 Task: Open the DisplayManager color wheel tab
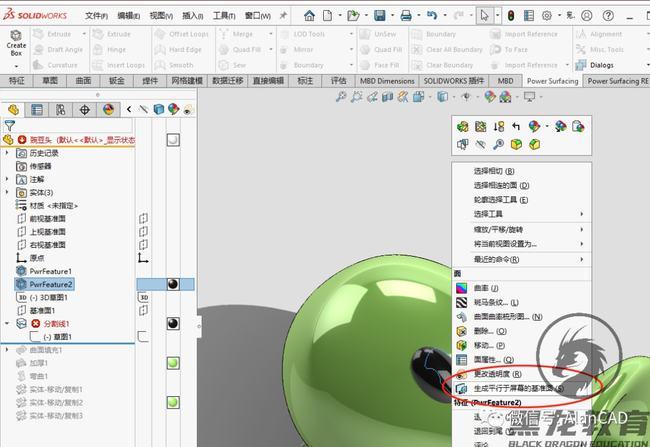pyautogui.click(x=108, y=110)
